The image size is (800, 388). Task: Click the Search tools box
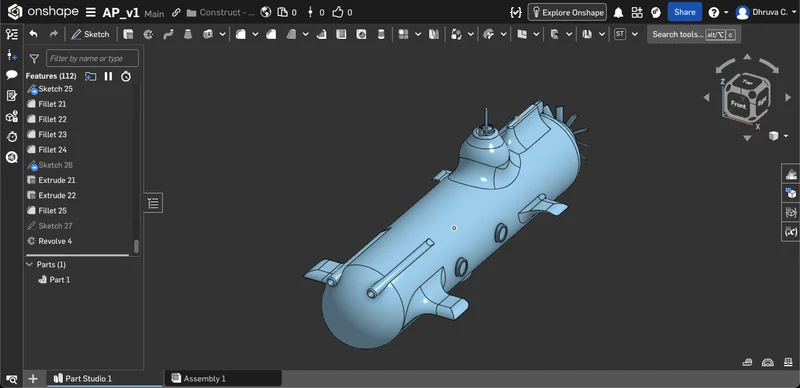tap(694, 34)
